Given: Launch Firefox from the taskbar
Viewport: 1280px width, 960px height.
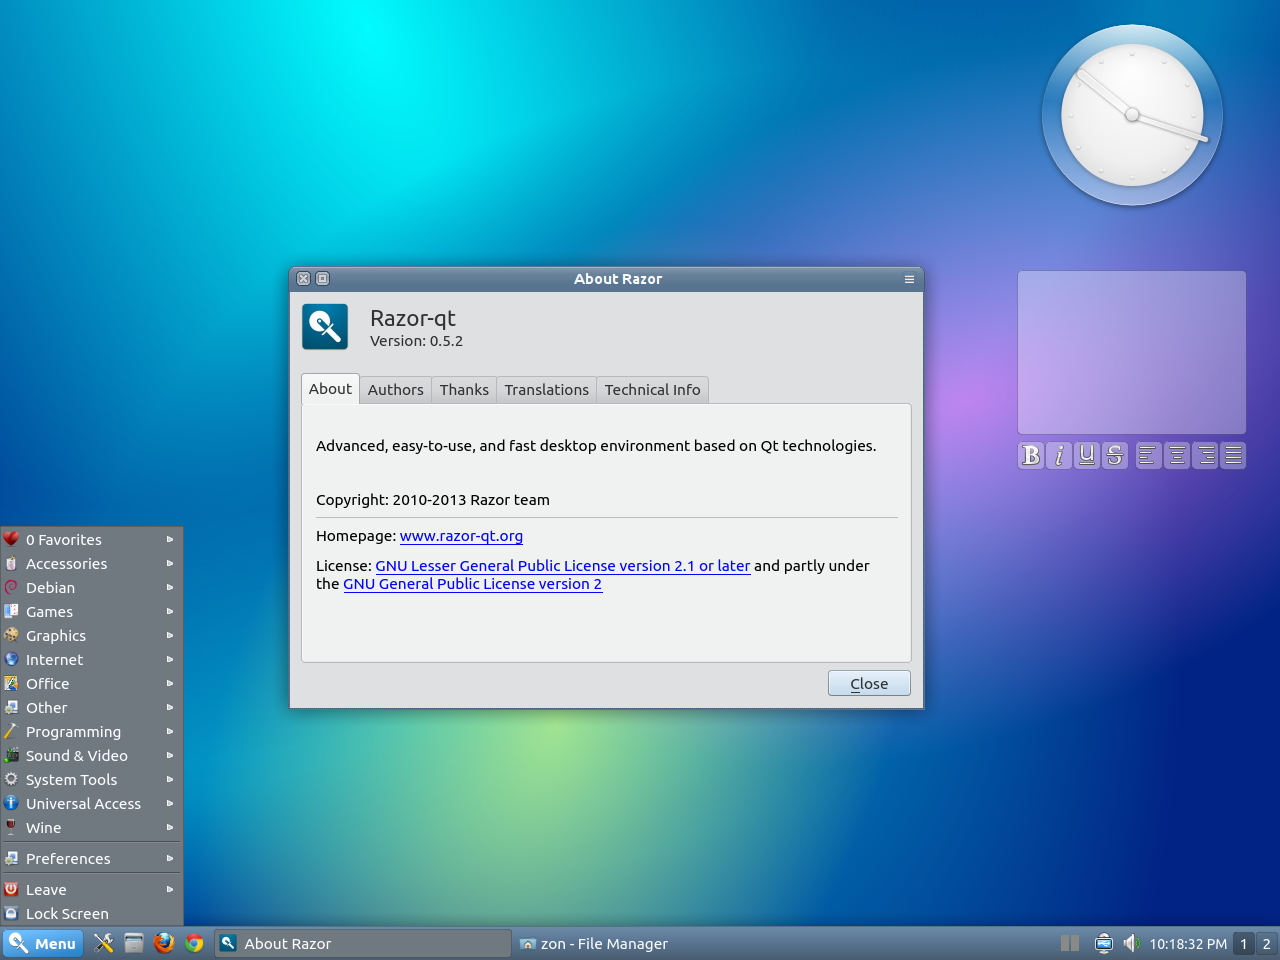Looking at the screenshot, I should click(163, 943).
